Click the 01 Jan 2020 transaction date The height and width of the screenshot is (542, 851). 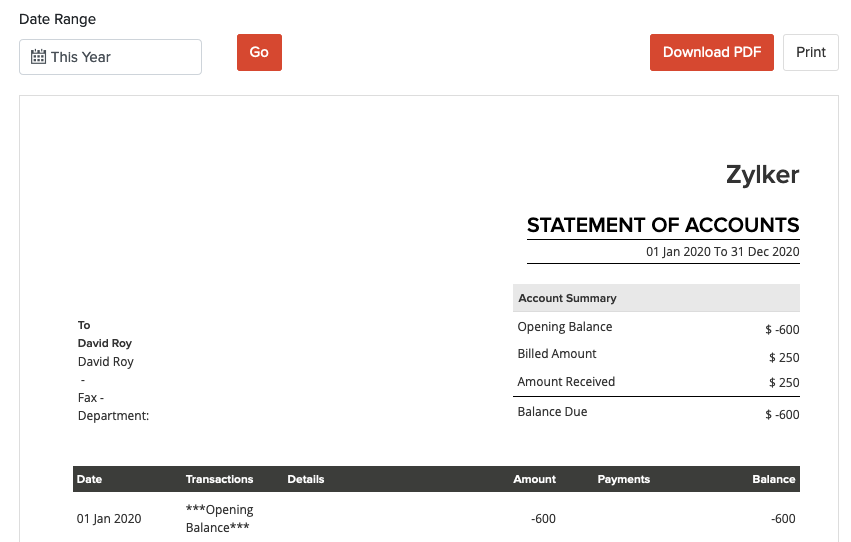coord(109,519)
